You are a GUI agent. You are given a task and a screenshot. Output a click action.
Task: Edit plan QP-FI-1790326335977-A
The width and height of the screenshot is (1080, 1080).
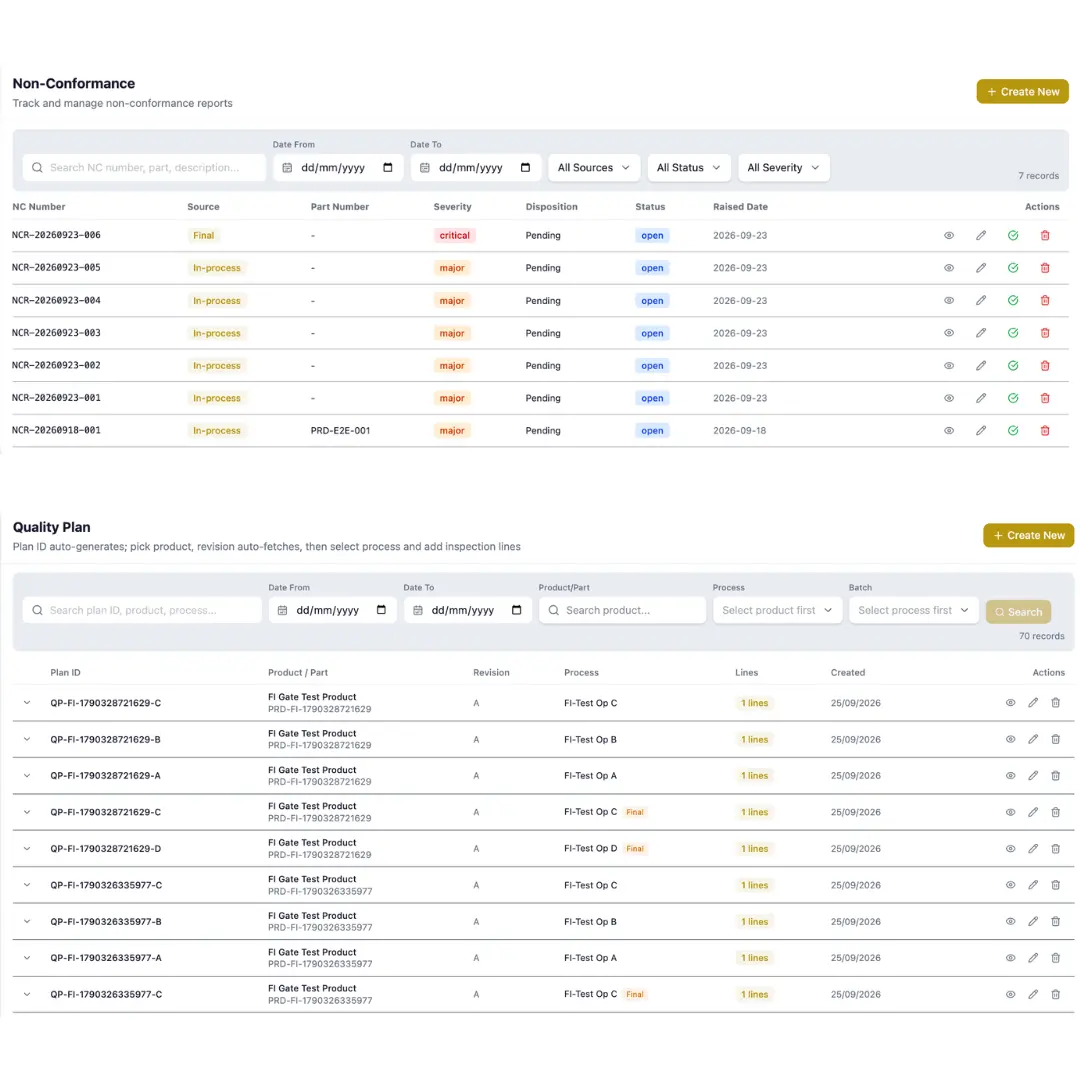[1032, 958]
